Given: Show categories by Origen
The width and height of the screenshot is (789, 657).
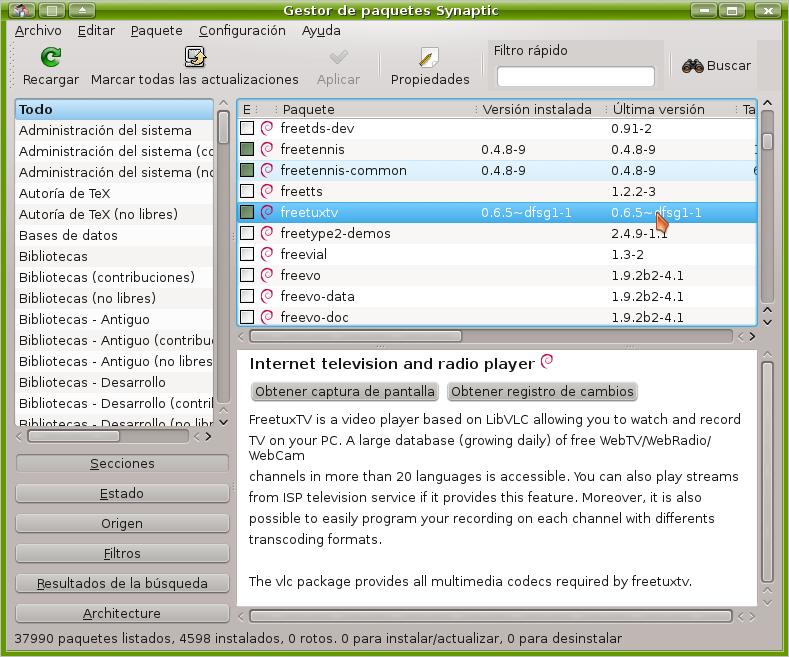Looking at the screenshot, I should (x=122, y=523).
